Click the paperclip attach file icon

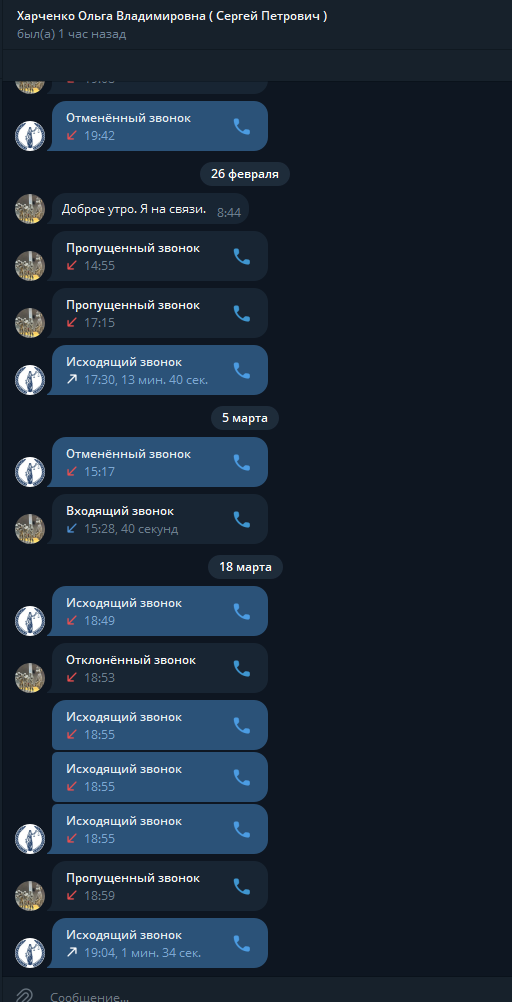[24, 996]
